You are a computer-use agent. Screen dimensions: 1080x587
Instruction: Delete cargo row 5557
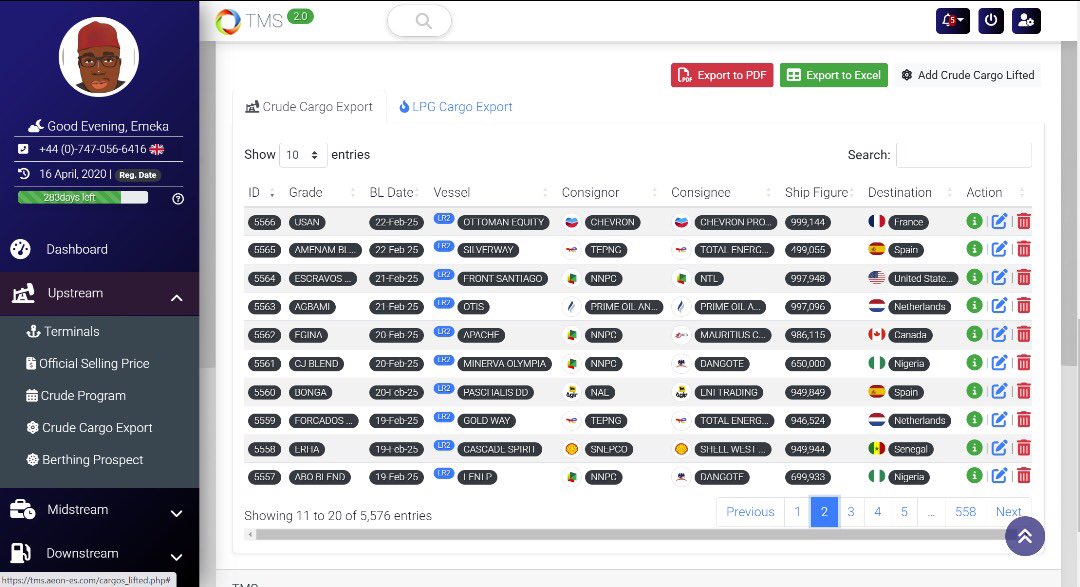pos(1024,475)
